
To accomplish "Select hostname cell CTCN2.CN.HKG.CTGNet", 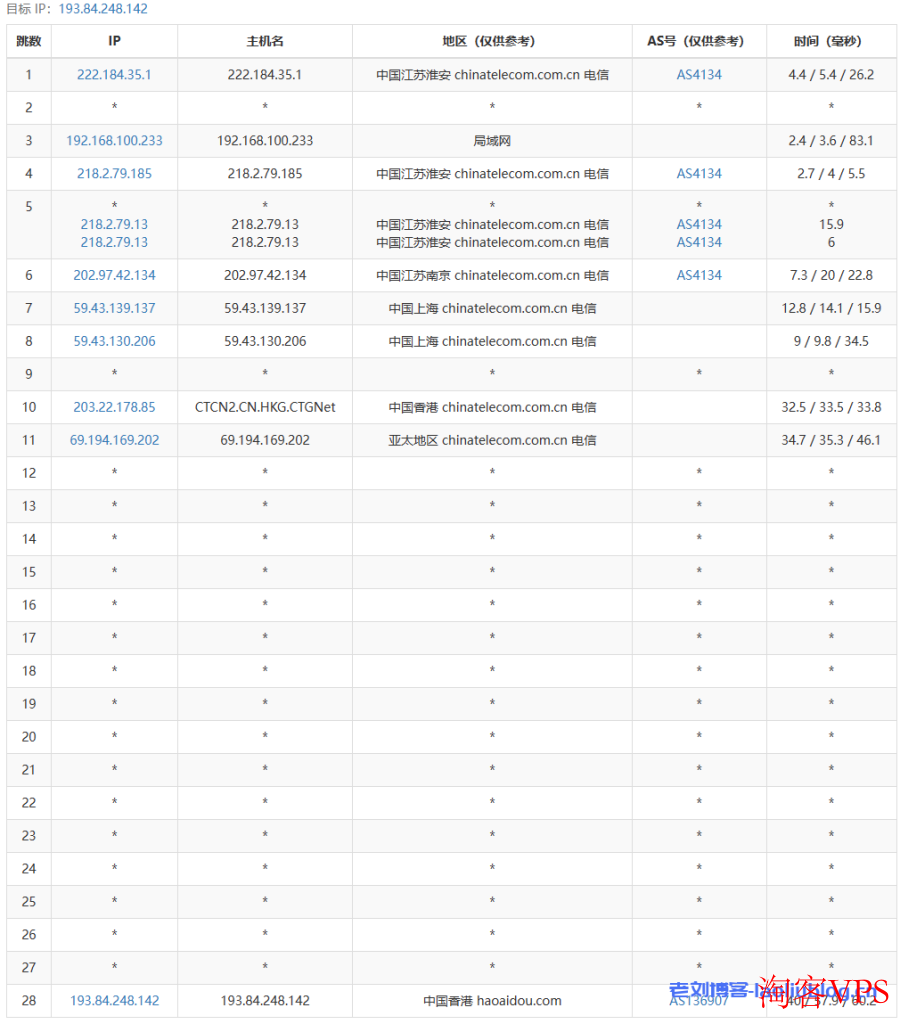I will [x=265, y=407].
